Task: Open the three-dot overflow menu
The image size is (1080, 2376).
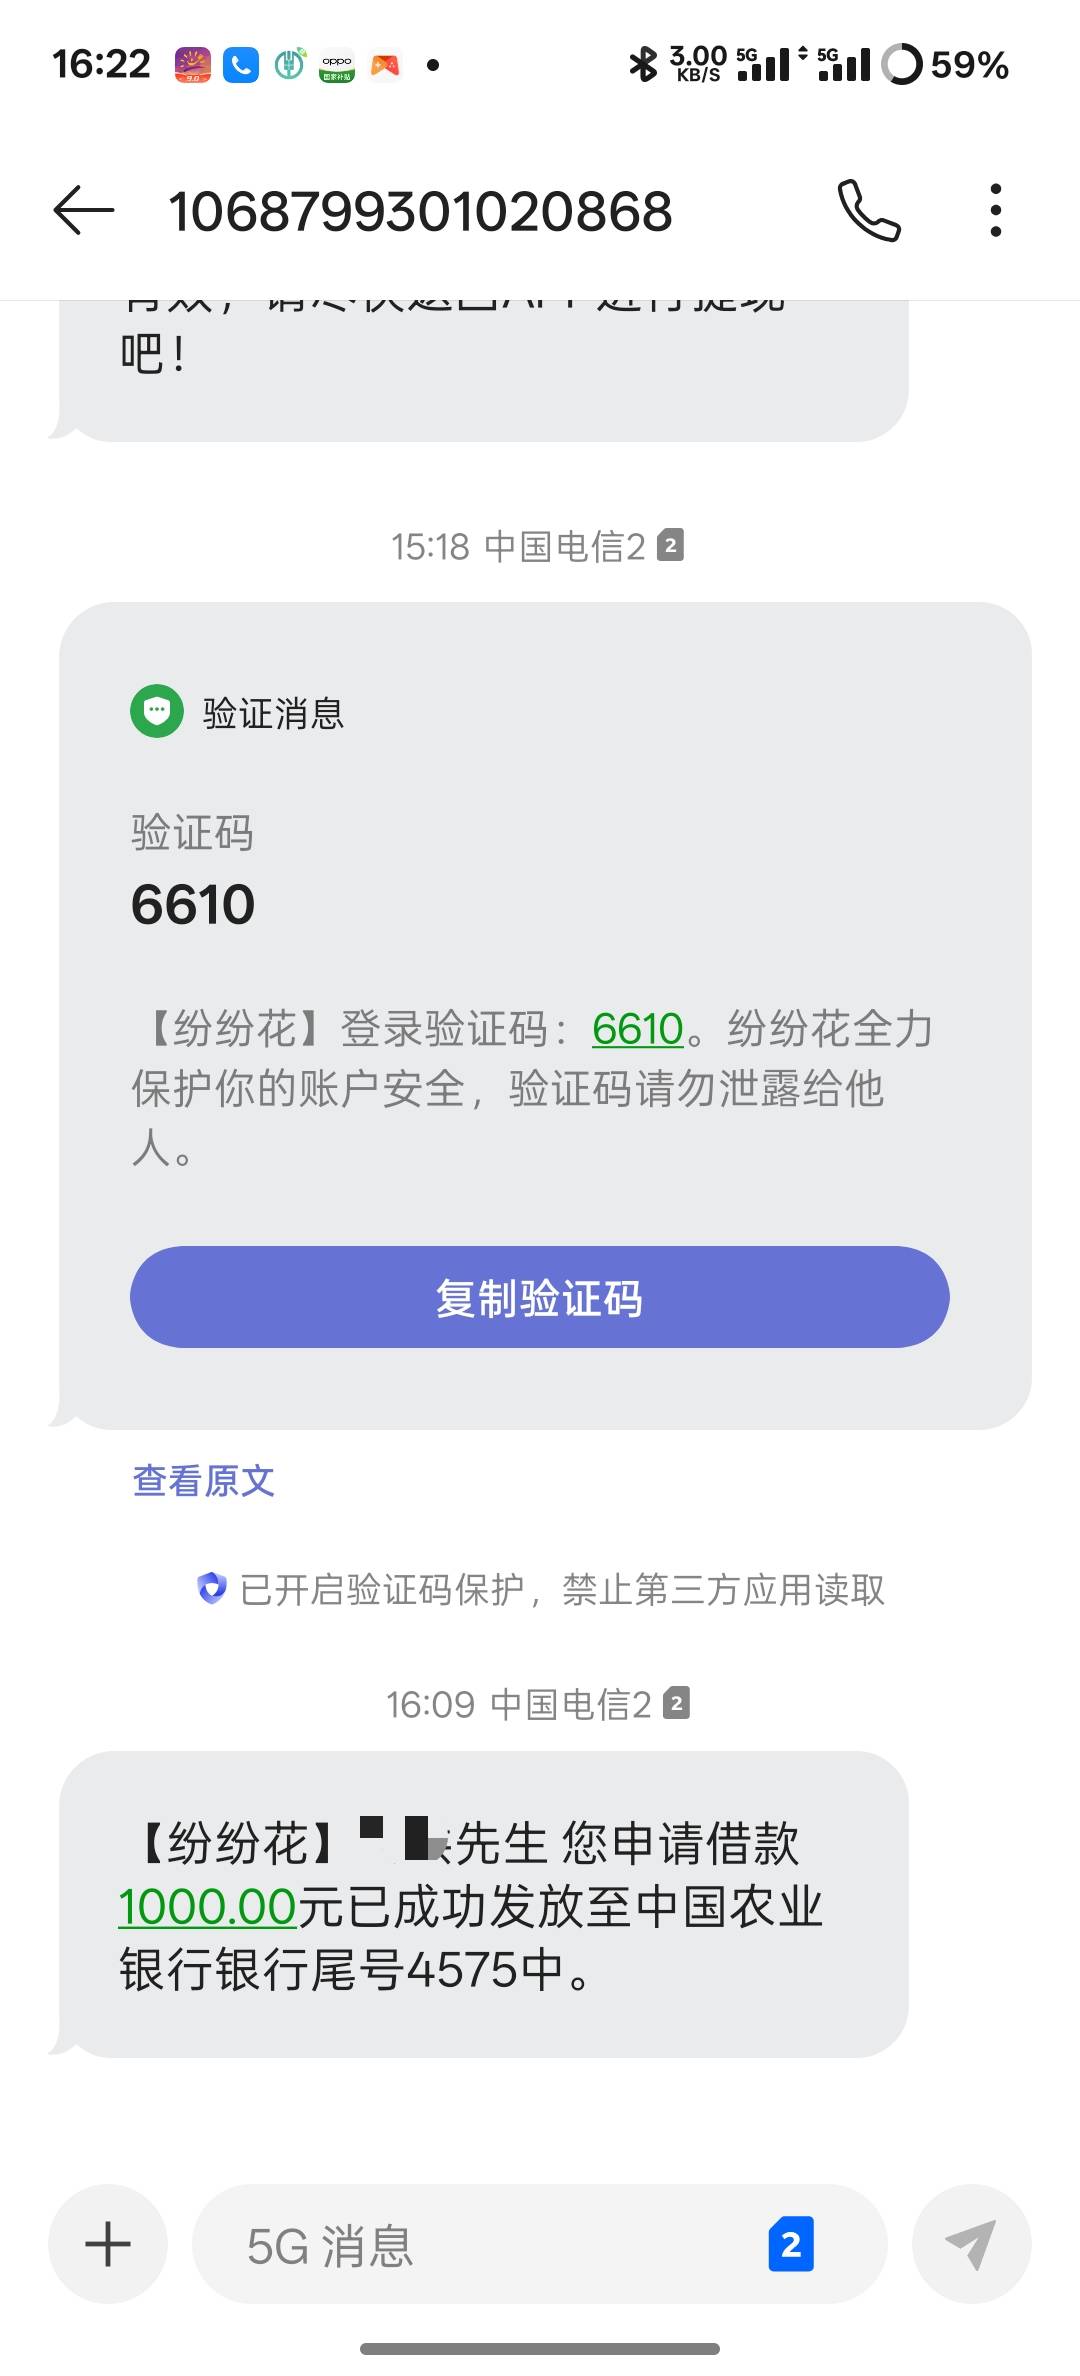Action: tap(995, 210)
